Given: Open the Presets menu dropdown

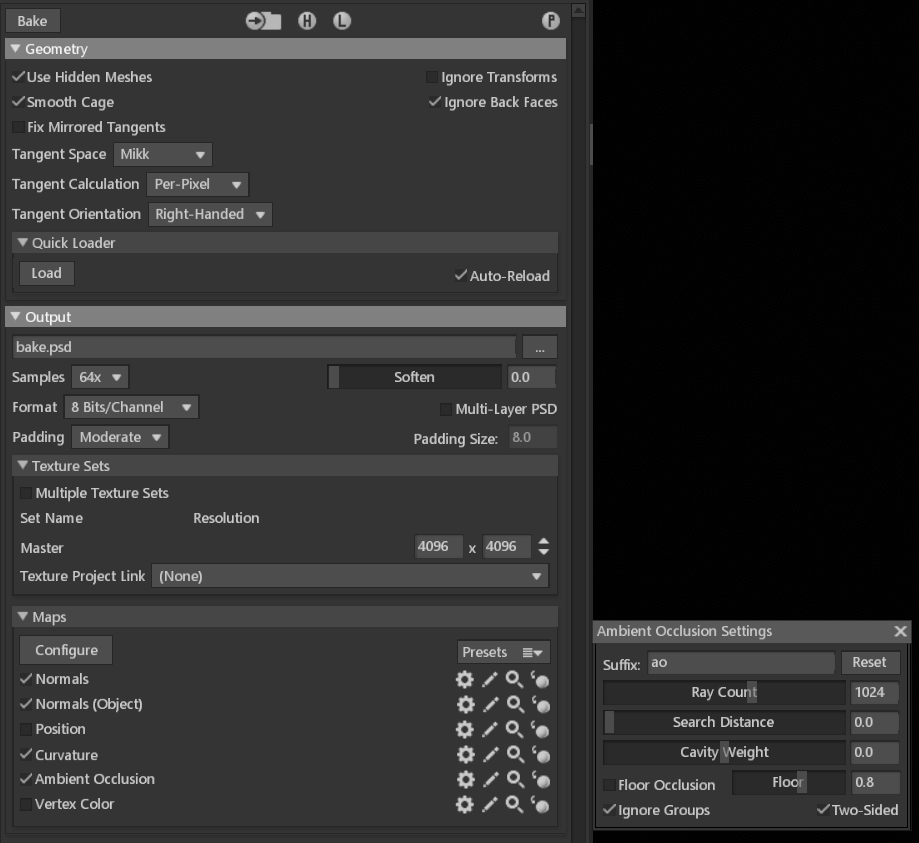Looking at the screenshot, I should coord(504,652).
